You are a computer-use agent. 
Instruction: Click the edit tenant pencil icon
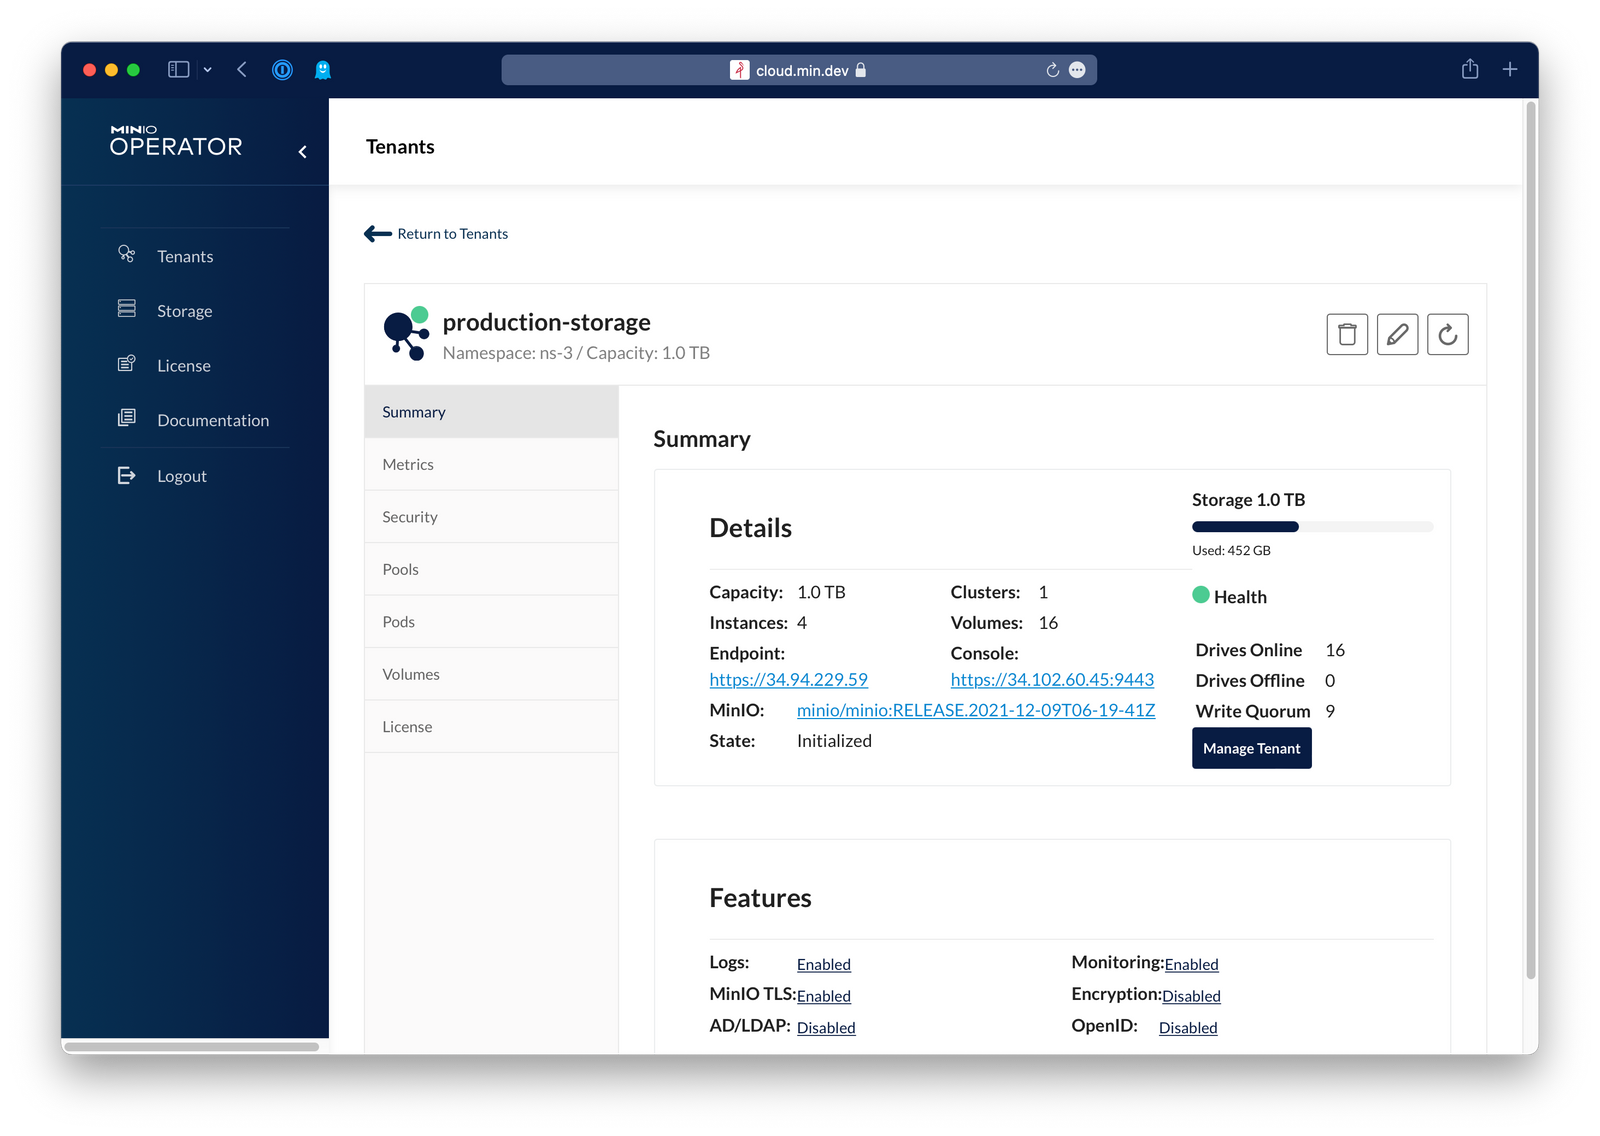pos(1397,334)
